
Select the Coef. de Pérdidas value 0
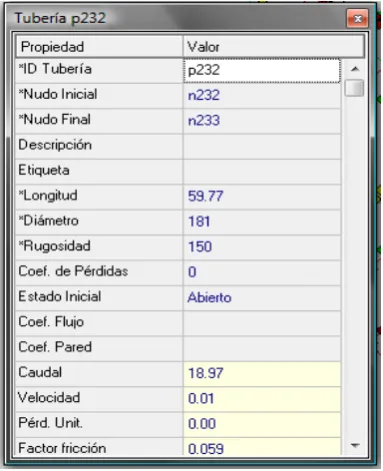pyautogui.click(x=262, y=272)
